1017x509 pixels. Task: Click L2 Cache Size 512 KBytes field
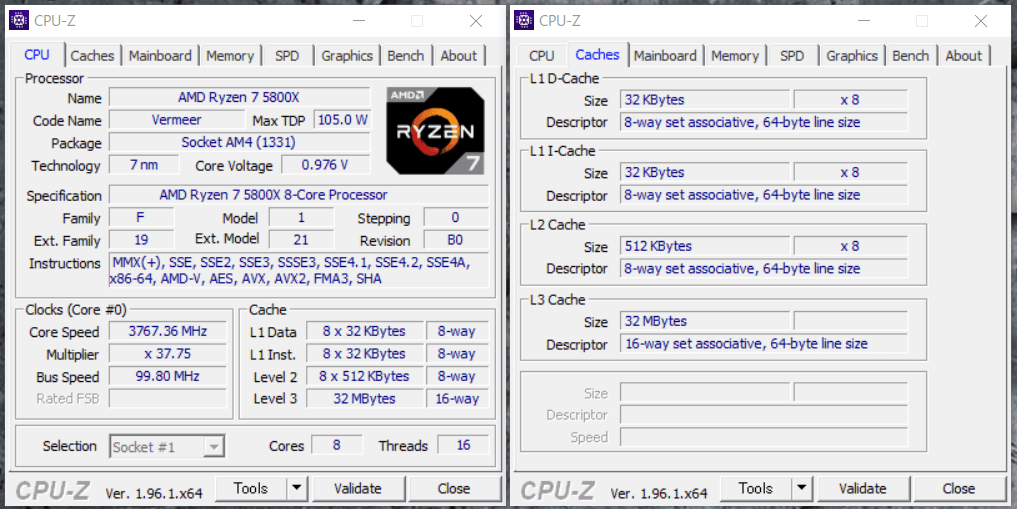pyautogui.click(x=705, y=246)
